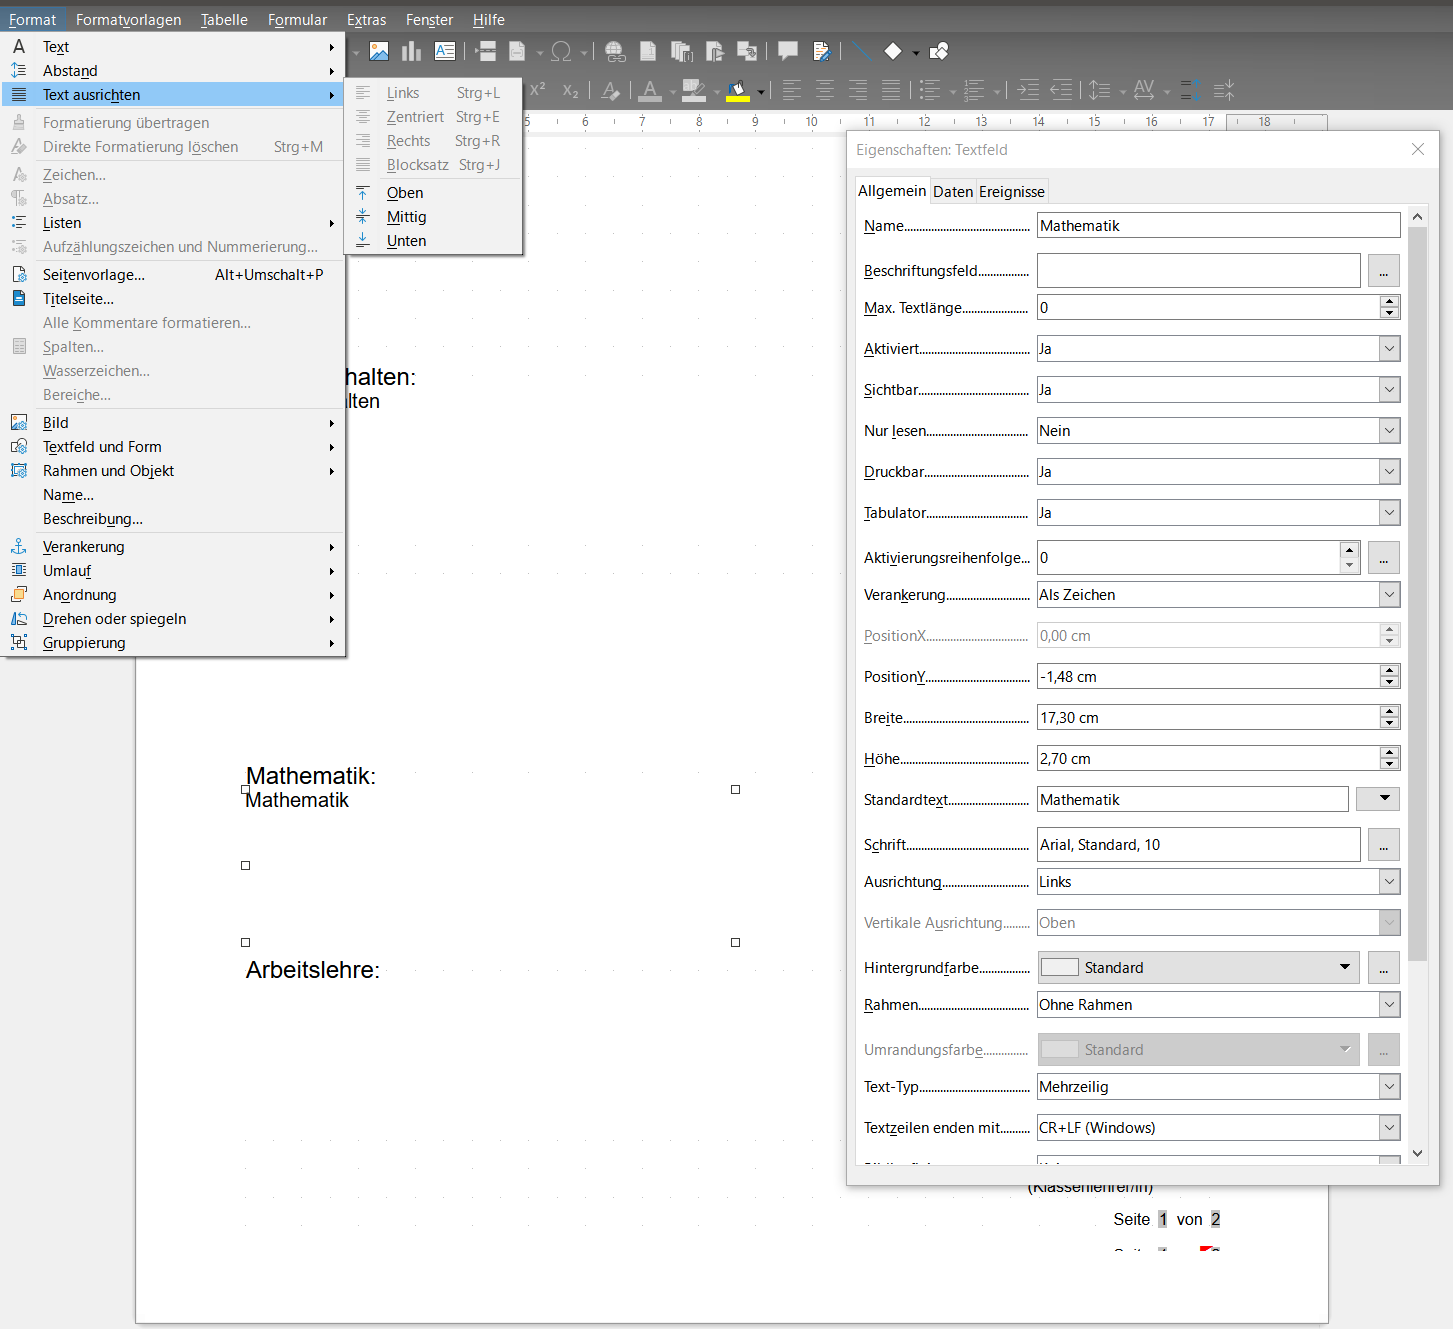The width and height of the screenshot is (1453, 1329).
Task: Click the insert comment speech bubble icon
Action: coord(788,51)
